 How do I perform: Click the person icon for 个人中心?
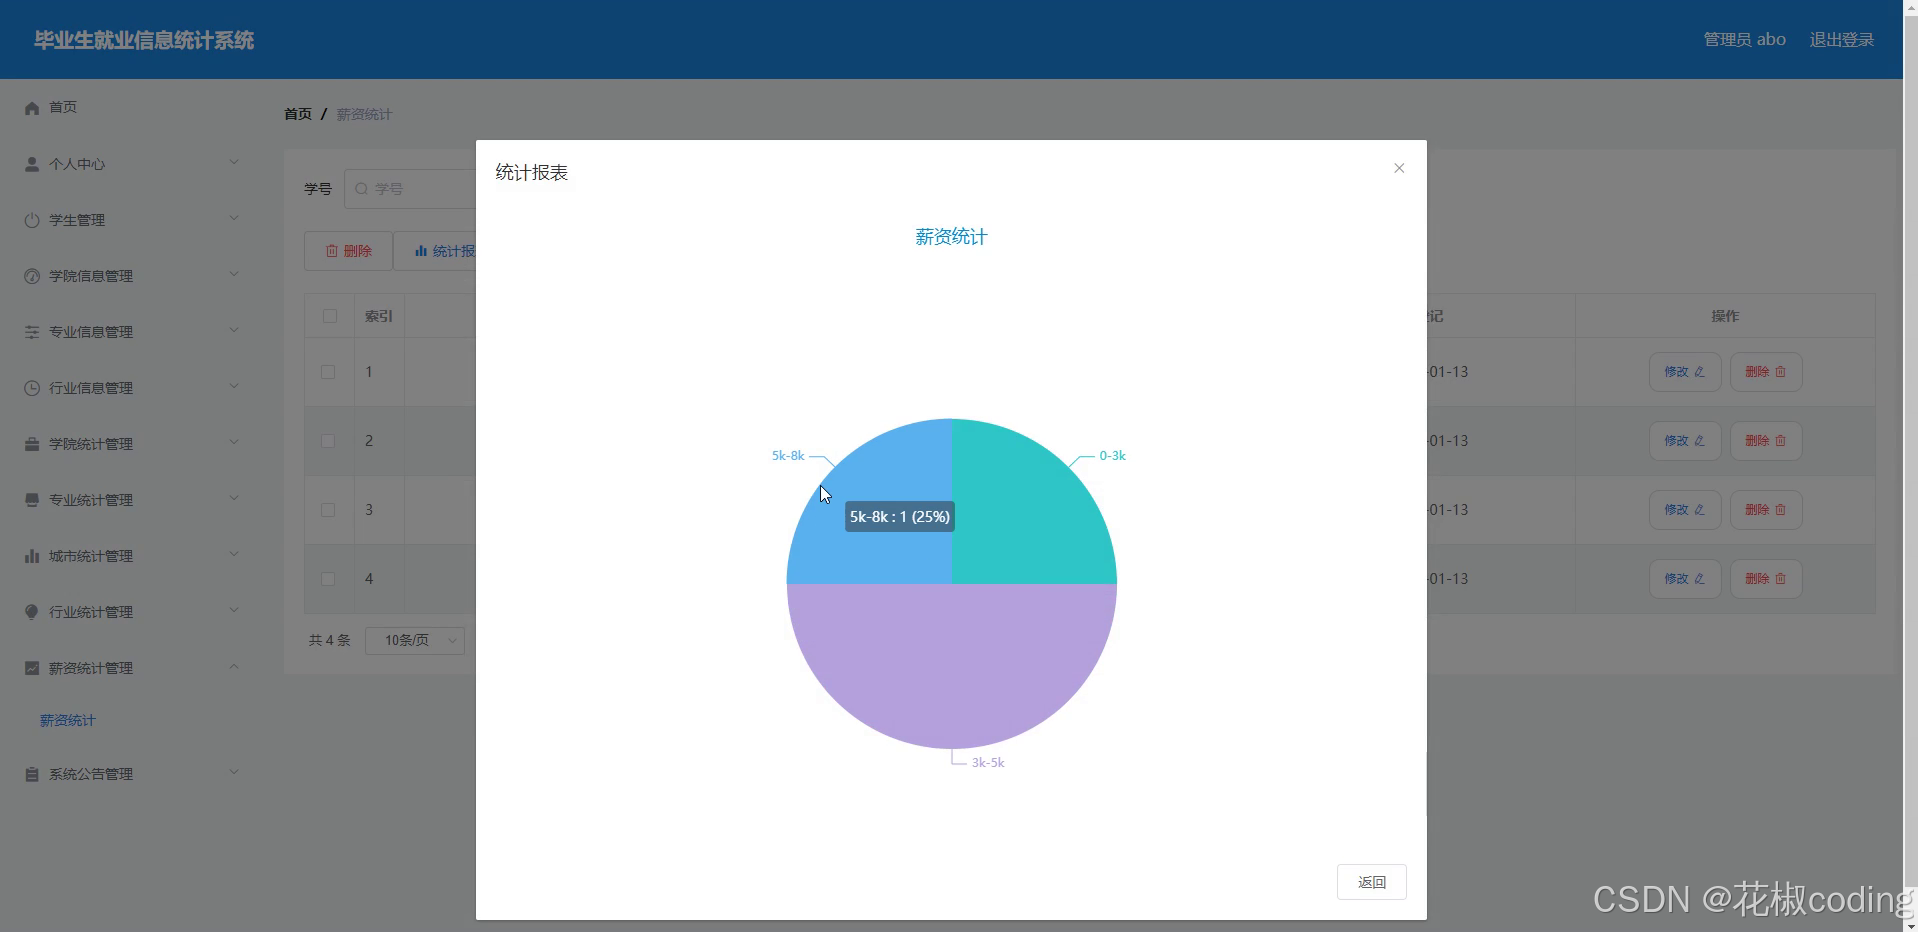pyautogui.click(x=32, y=164)
